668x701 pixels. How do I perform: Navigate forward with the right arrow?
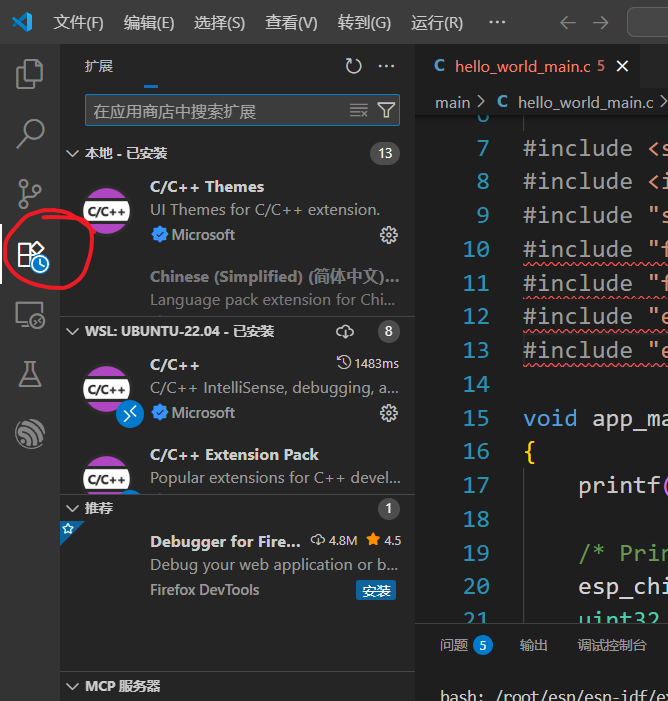click(x=600, y=22)
